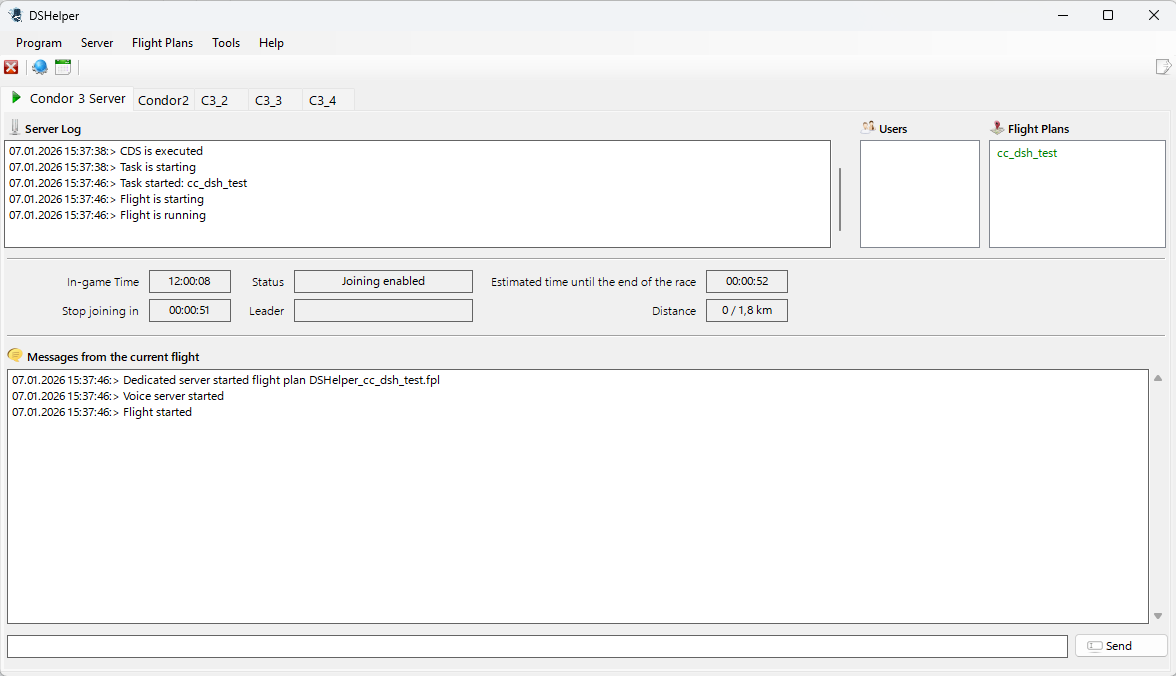Image resolution: width=1176 pixels, height=676 pixels.
Task: Click the chat message input field
Action: tap(537, 646)
